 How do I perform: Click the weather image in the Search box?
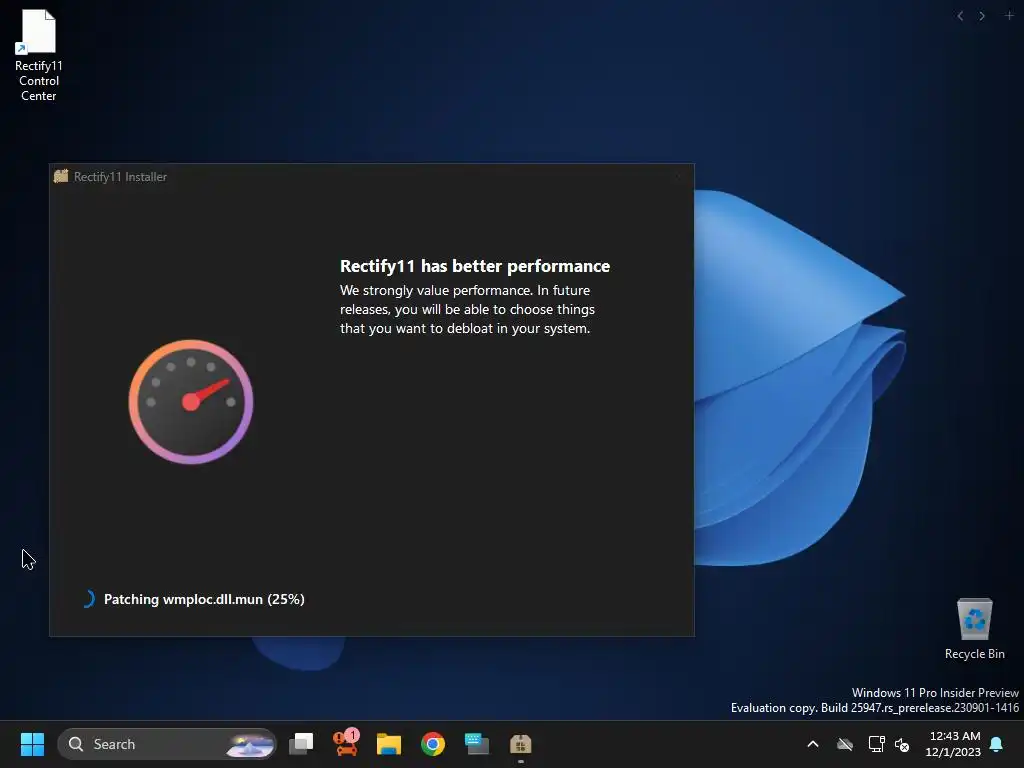249,744
